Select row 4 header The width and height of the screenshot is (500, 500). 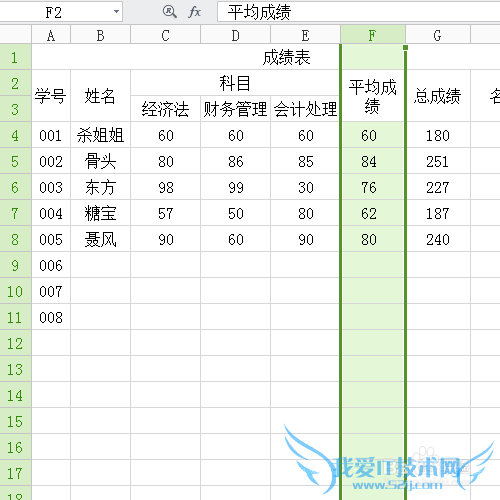coord(15,135)
